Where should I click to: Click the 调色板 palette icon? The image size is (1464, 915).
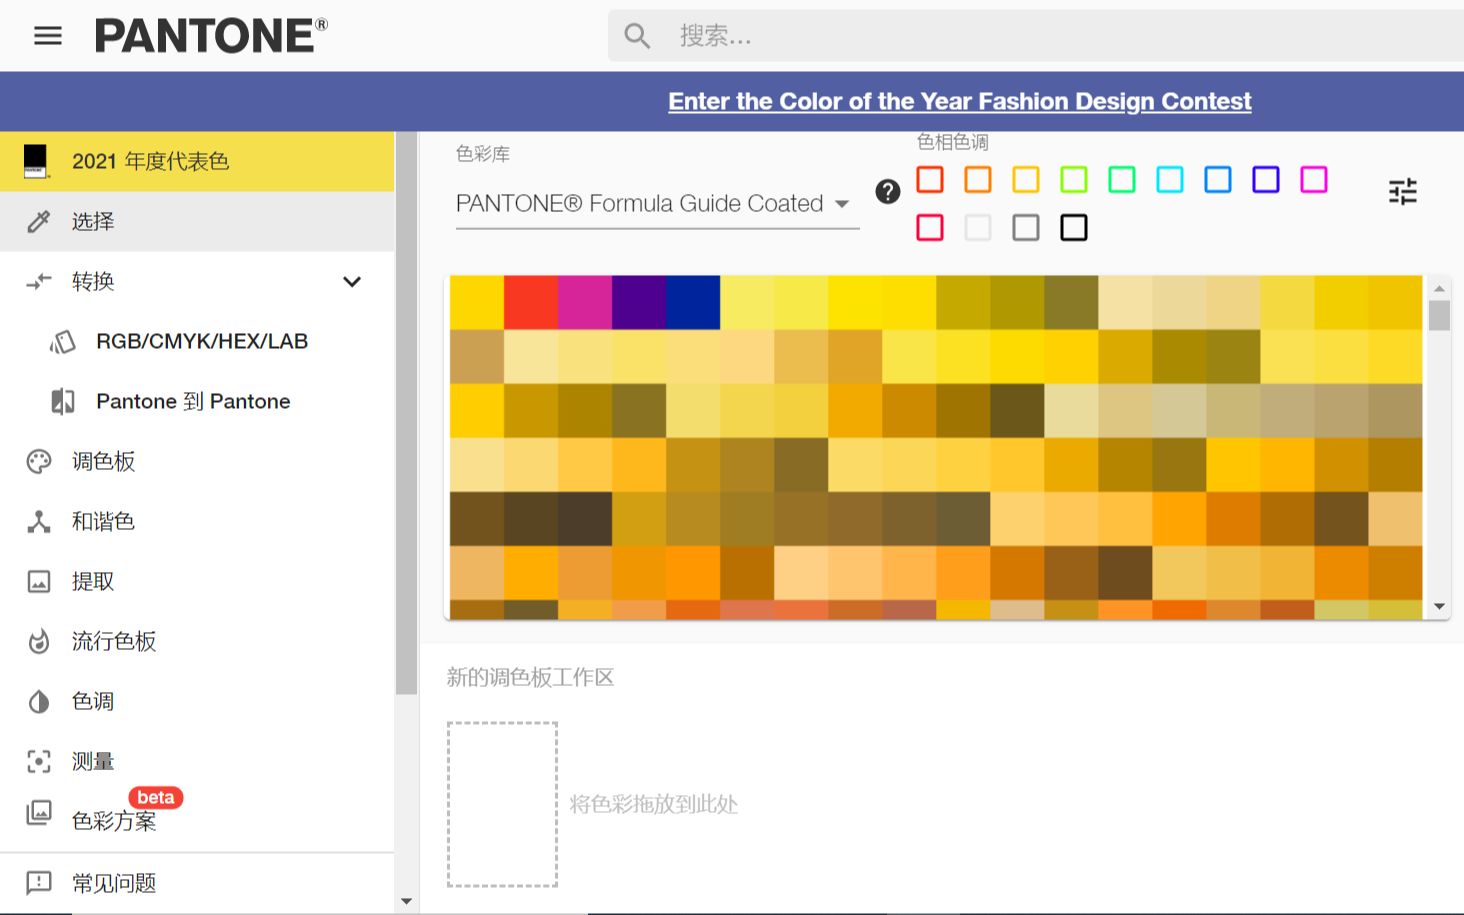[x=38, y=461]
